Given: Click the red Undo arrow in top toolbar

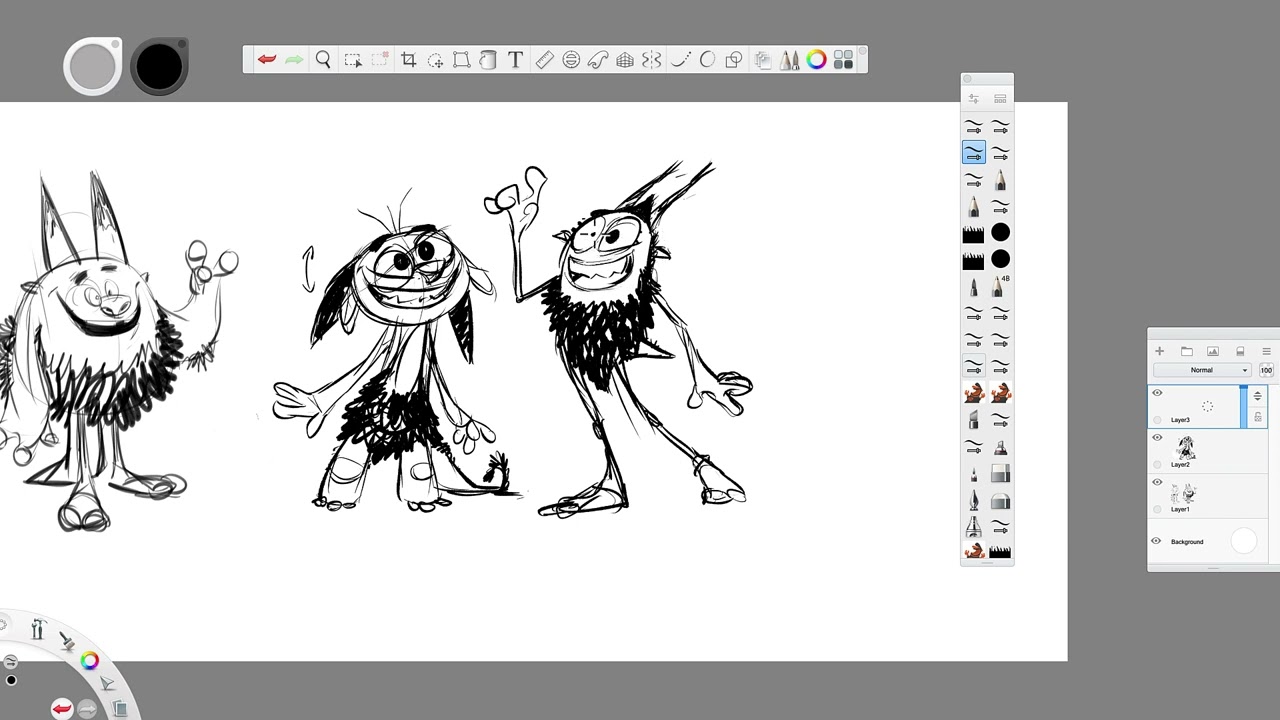Looking at the screenshot, I should coord(267,60).
